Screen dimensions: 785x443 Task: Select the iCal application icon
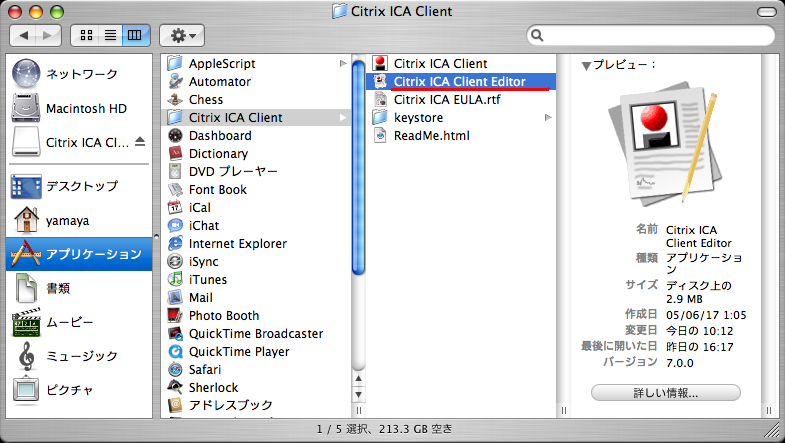click(x=175, y=208)
